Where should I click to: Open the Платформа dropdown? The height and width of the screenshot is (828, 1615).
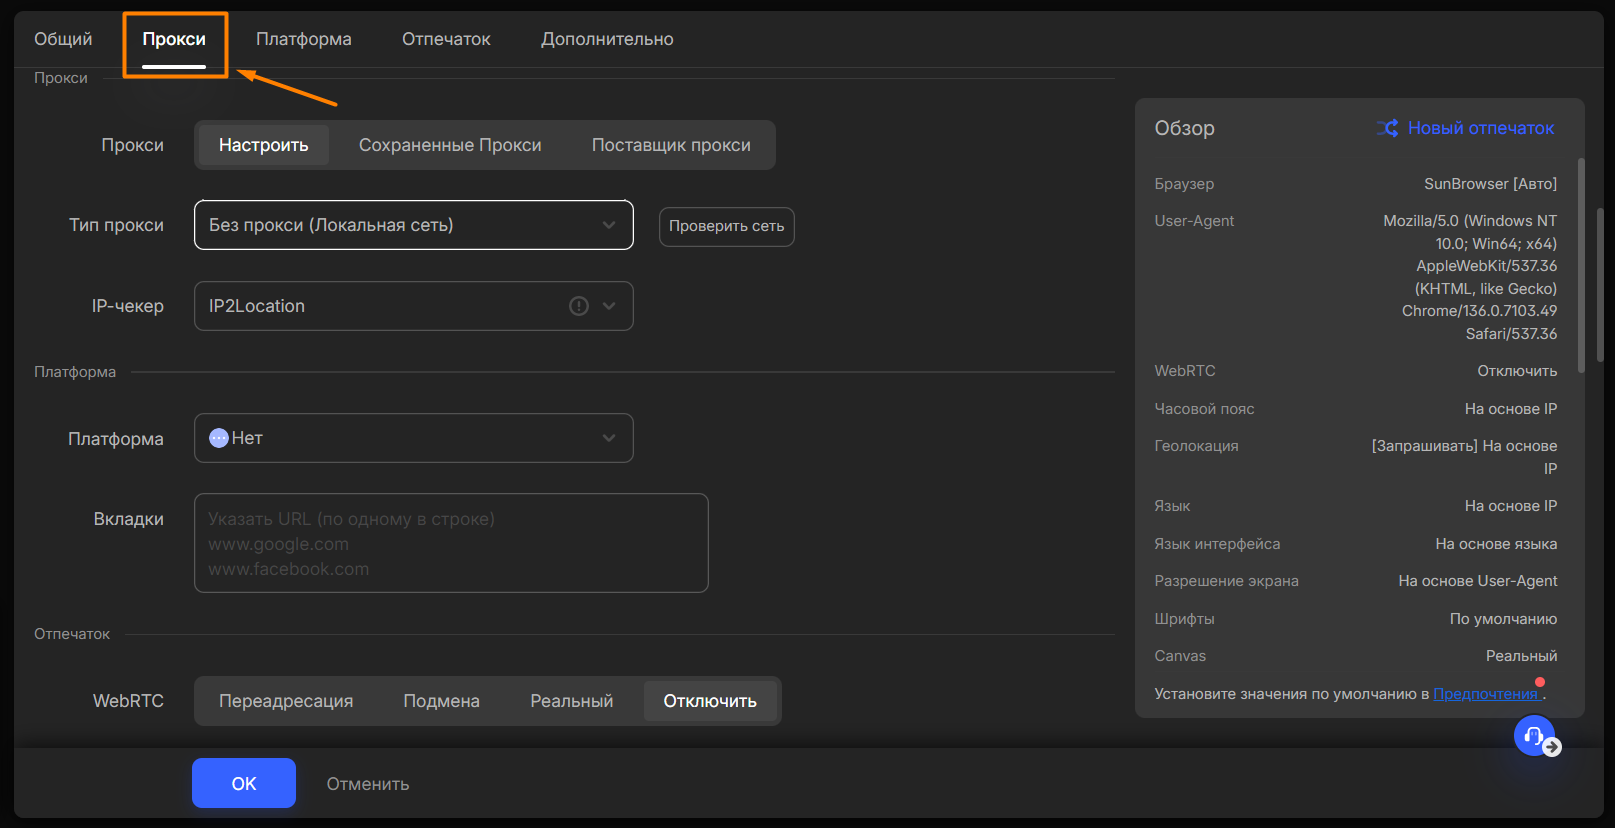tap(414, 438)
